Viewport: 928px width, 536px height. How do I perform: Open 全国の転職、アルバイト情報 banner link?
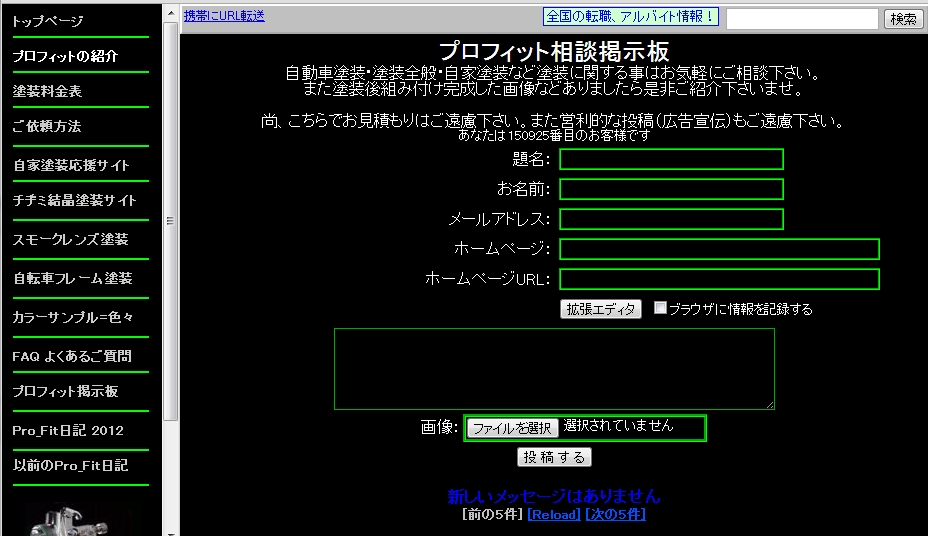point(631,17)
